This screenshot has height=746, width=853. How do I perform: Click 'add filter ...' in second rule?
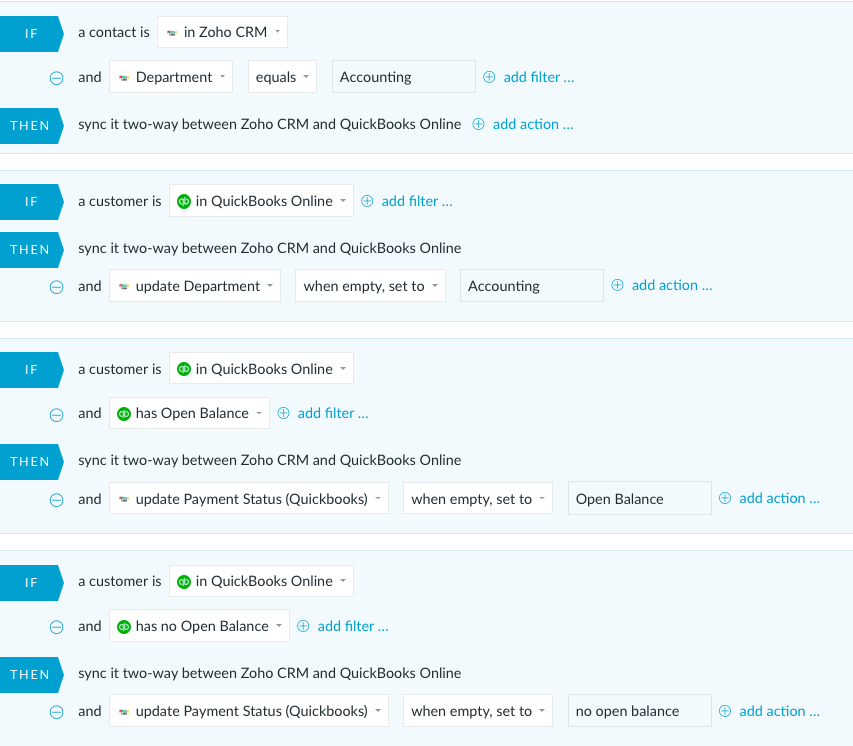[417, 201]
